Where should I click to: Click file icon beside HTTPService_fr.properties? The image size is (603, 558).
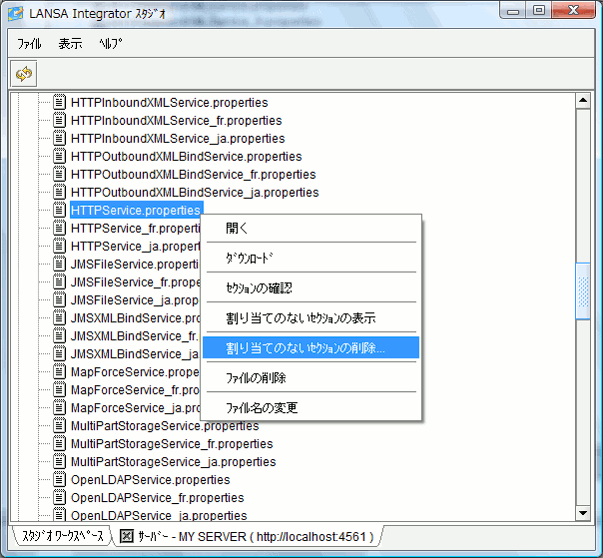point(59,228)
